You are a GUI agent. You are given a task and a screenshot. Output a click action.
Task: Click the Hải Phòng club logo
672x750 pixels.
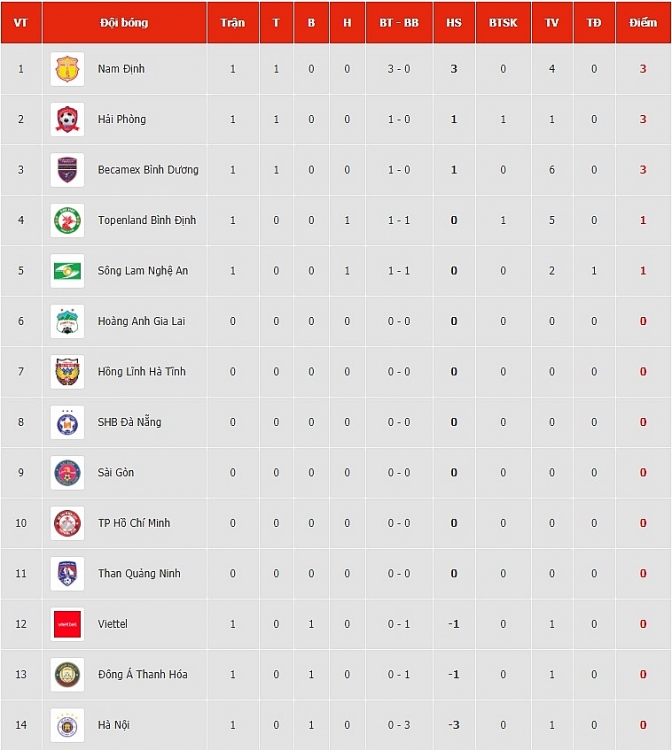(x=67, y=120)
